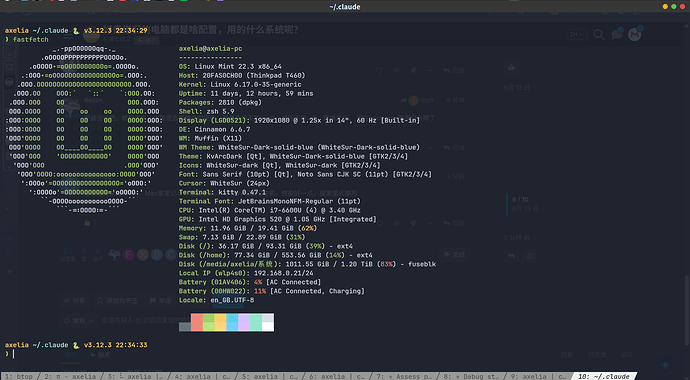Click lavender purple palette block
The image size is (690, 380).
click(244, 322)
